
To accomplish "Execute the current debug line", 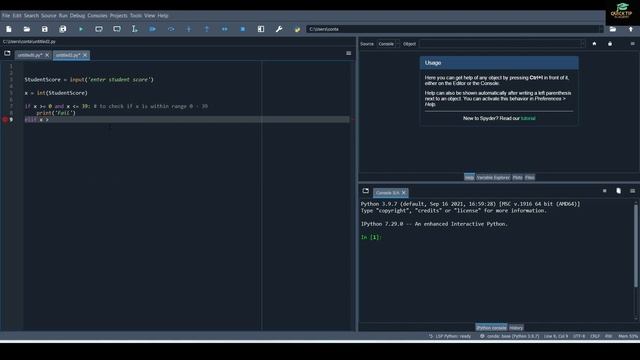I will click(x=171, y=29).
